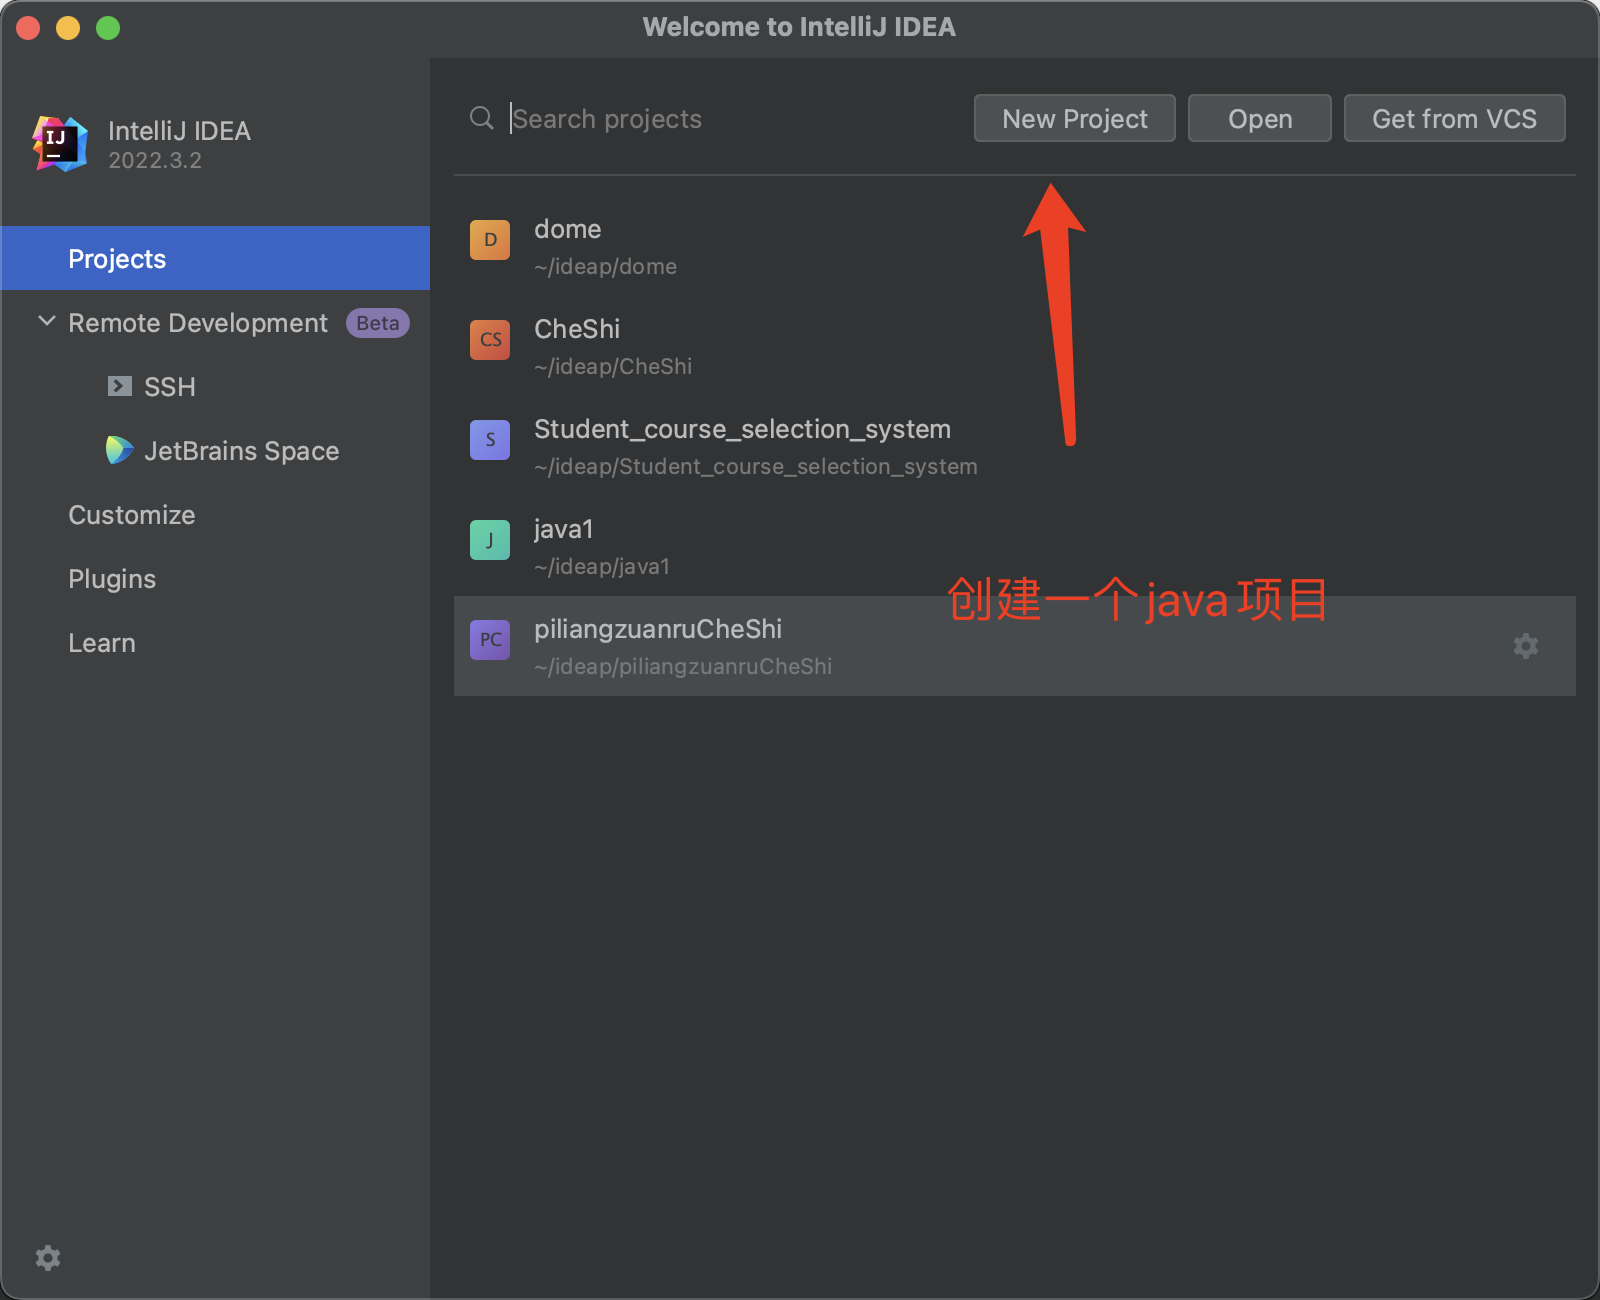Click the New Project button
Screen dimensions: 1600x1300
point(1075,118)
